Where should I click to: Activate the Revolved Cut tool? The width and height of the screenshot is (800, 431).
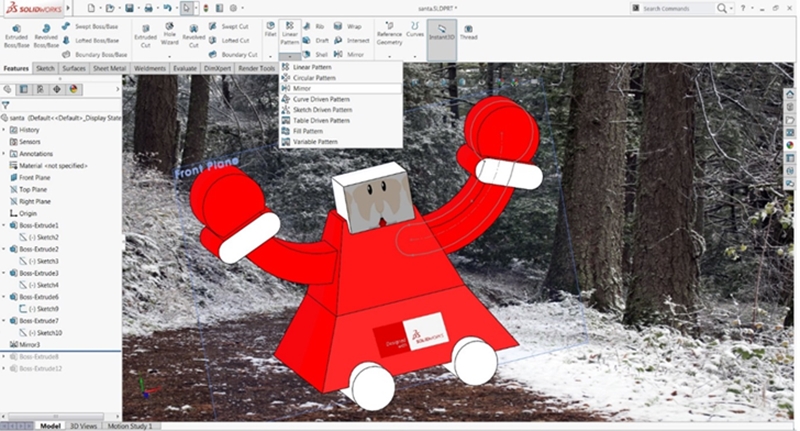[194, 36]
